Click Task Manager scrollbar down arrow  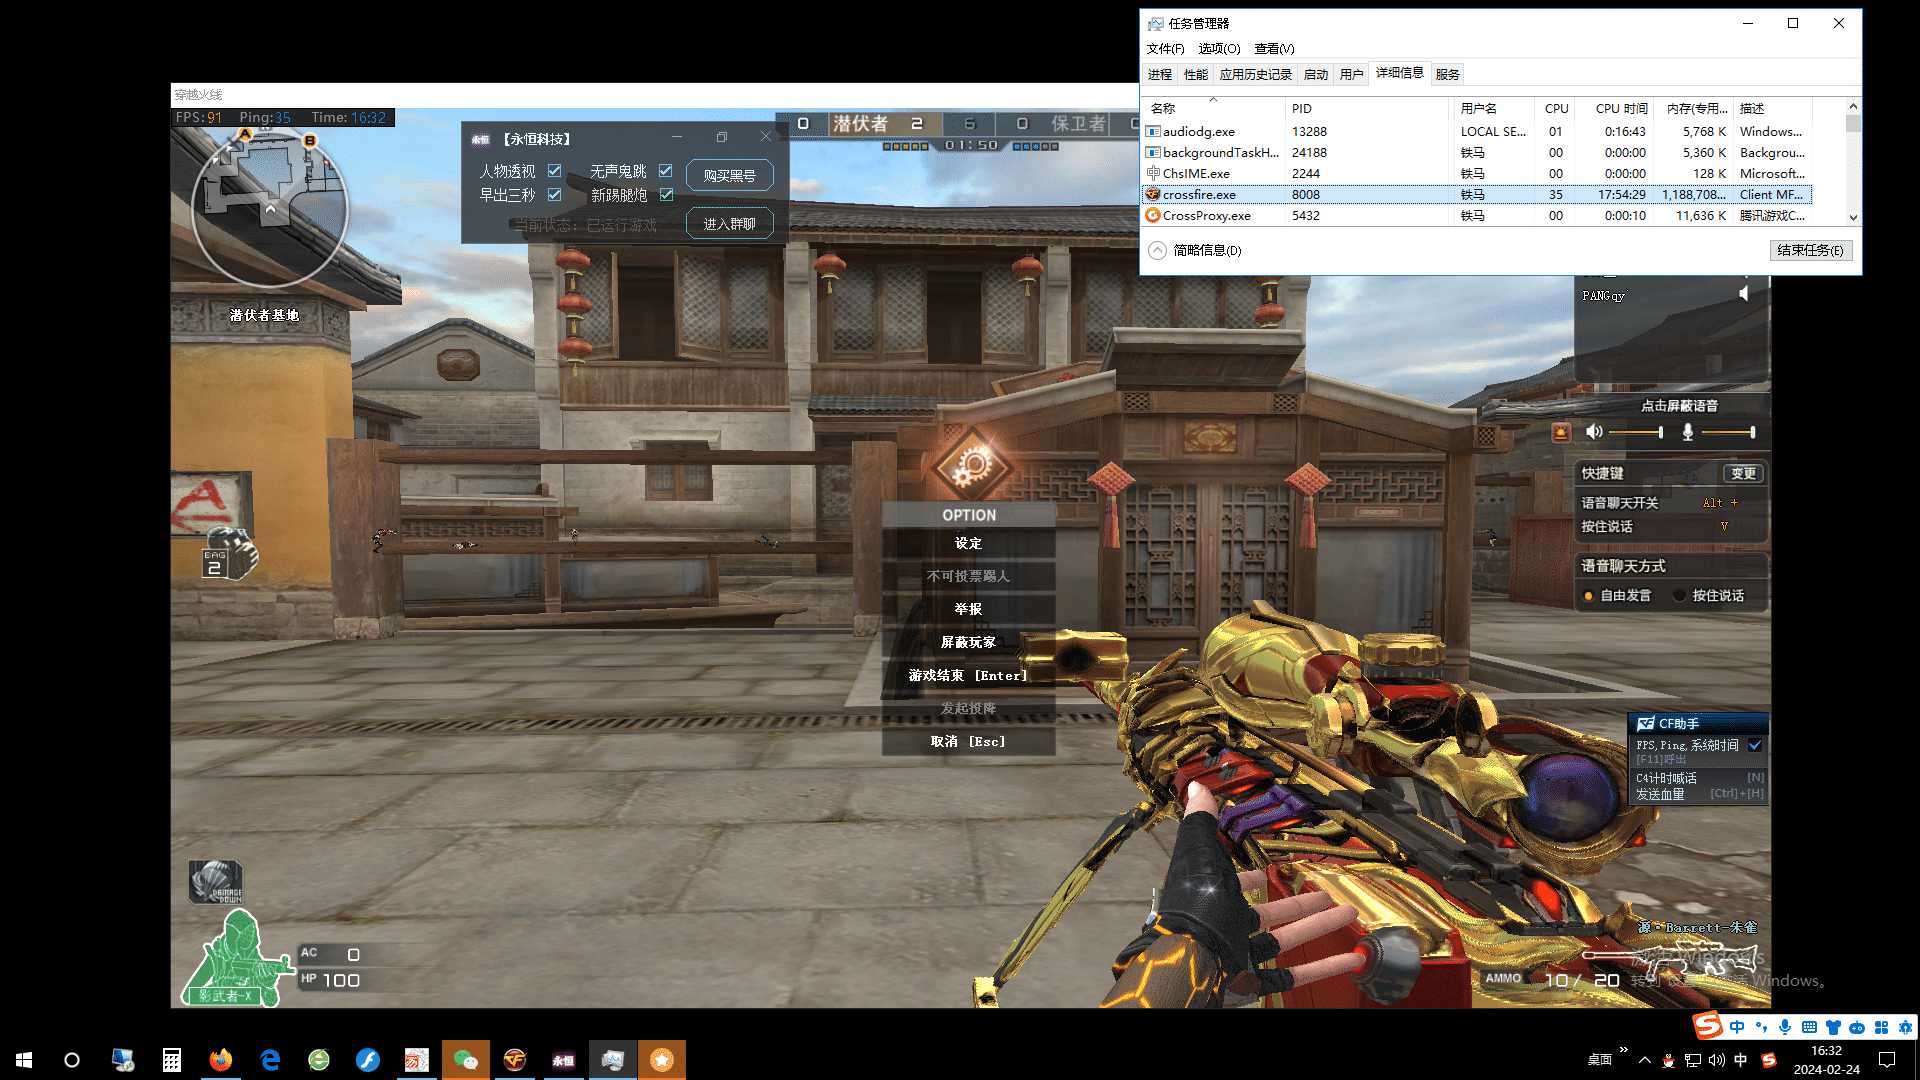tap(1853, 217)
